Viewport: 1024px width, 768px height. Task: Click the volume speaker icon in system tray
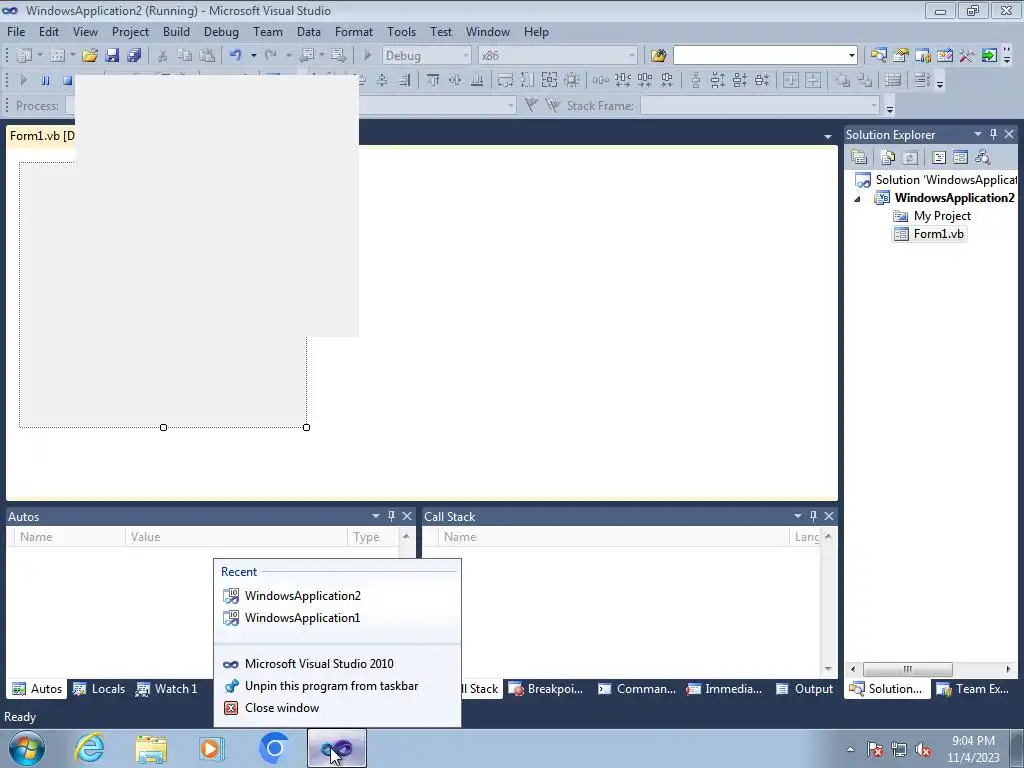click(x=923, y=749)
